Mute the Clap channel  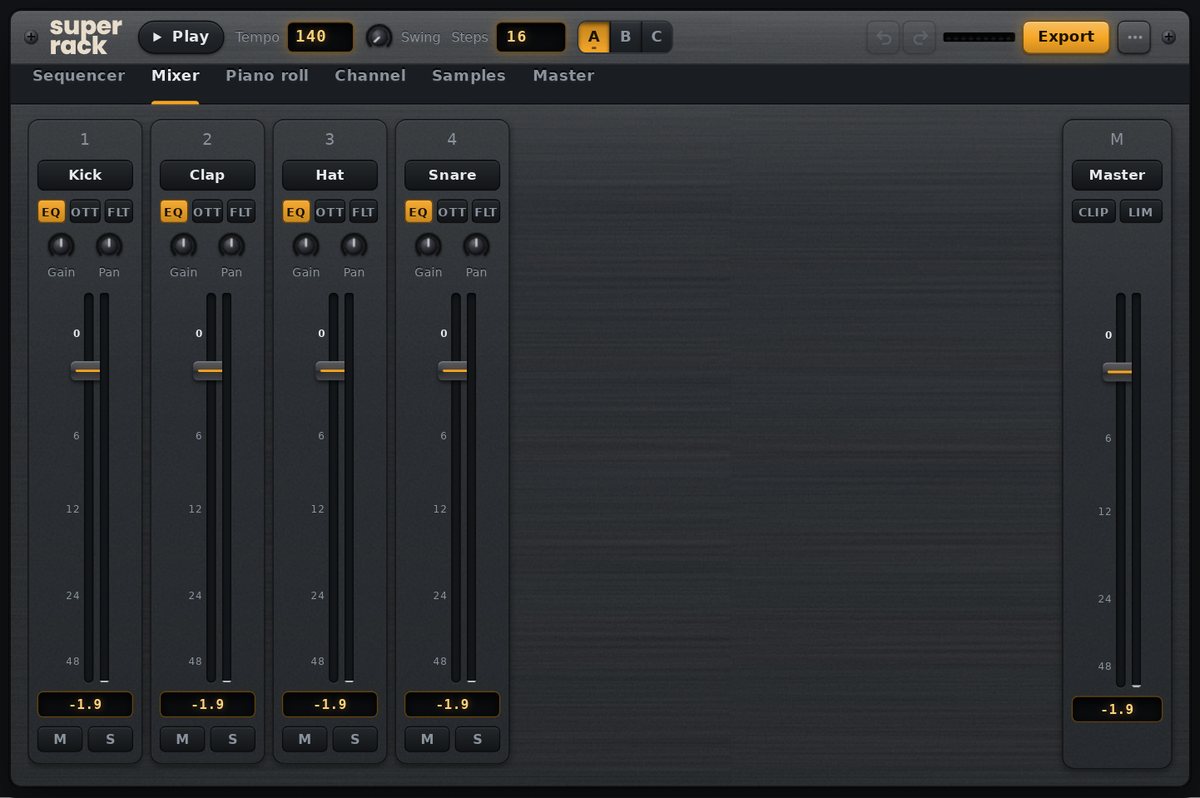(182, 739)
